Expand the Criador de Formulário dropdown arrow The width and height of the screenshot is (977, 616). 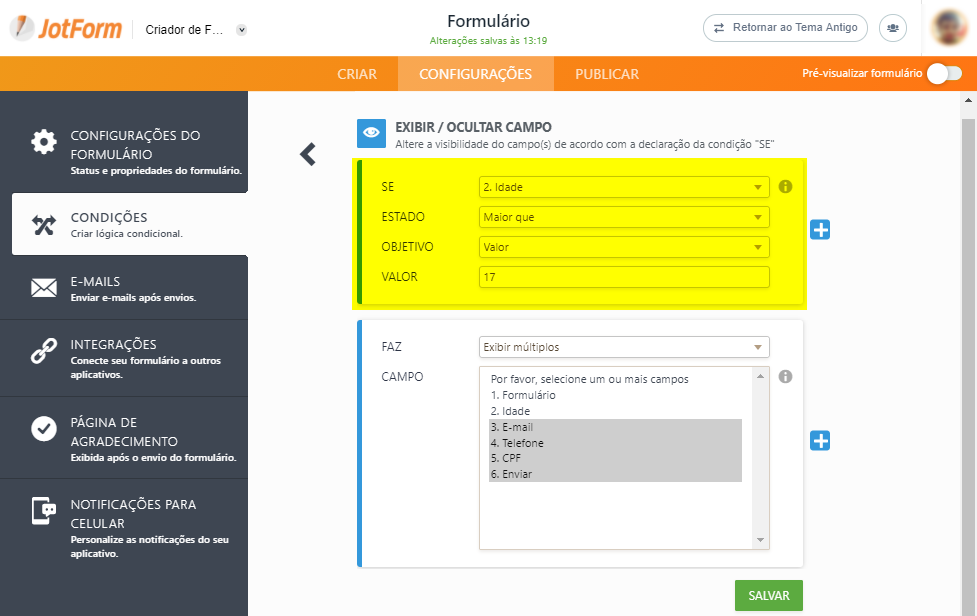coord(241,30)
